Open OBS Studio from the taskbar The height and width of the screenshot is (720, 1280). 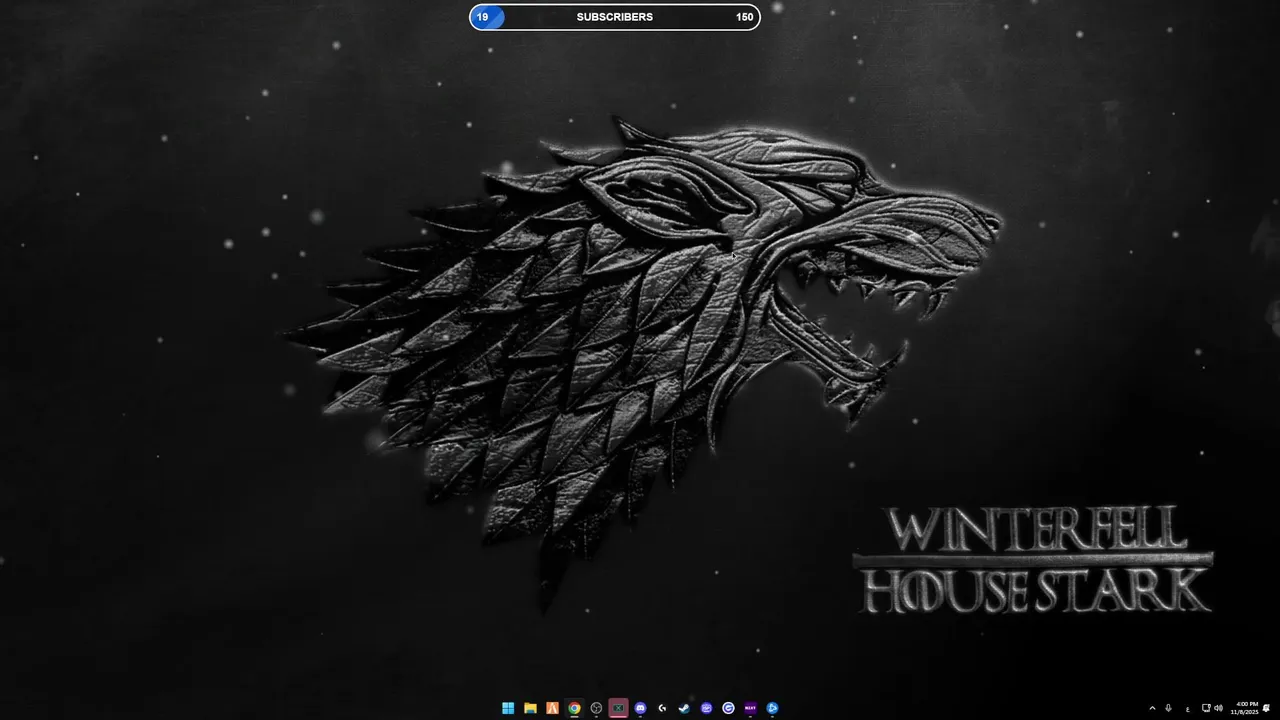tap(596, 708)
